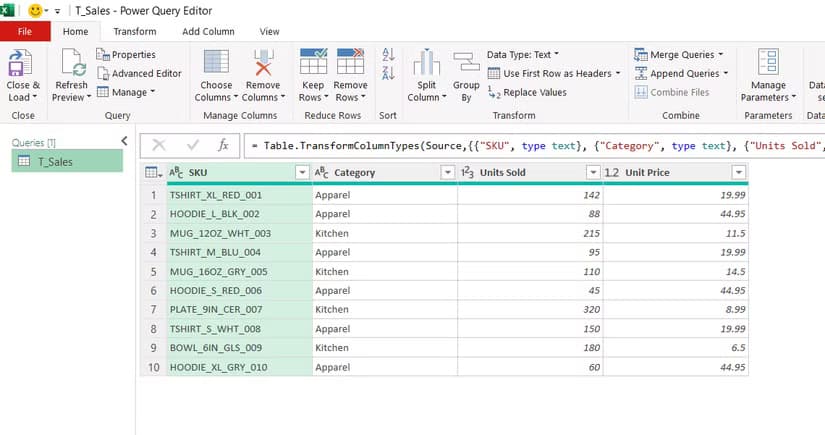Viewport: 825px width, 435px height.
Task: Click the Unit Price decimal type icon
Action: [x=612, y=173]
